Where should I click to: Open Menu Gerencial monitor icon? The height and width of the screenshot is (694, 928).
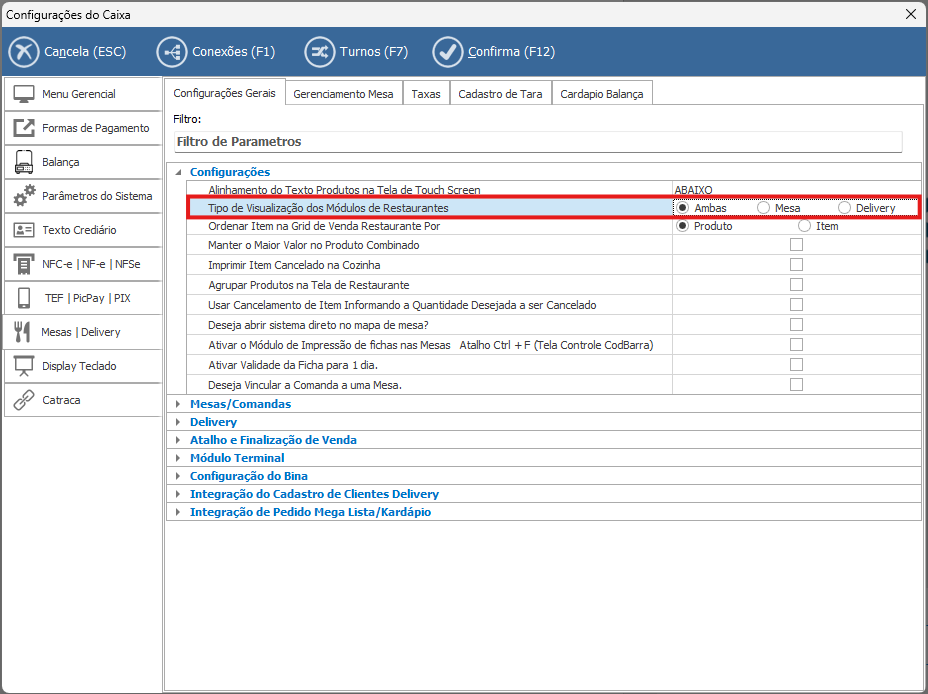pos(24,94)
